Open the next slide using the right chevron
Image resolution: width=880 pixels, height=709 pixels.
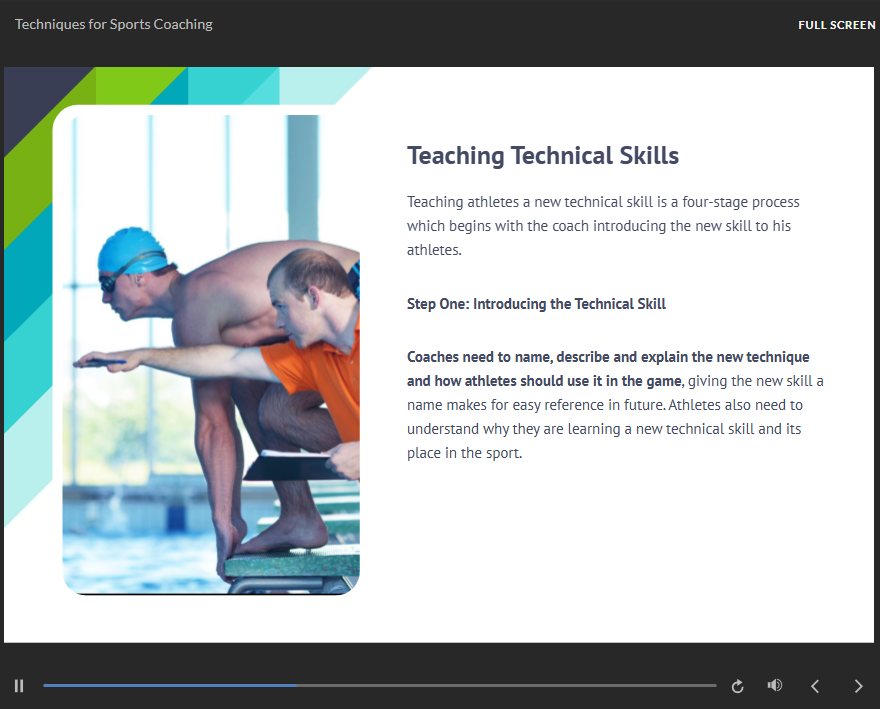point(858,686)
